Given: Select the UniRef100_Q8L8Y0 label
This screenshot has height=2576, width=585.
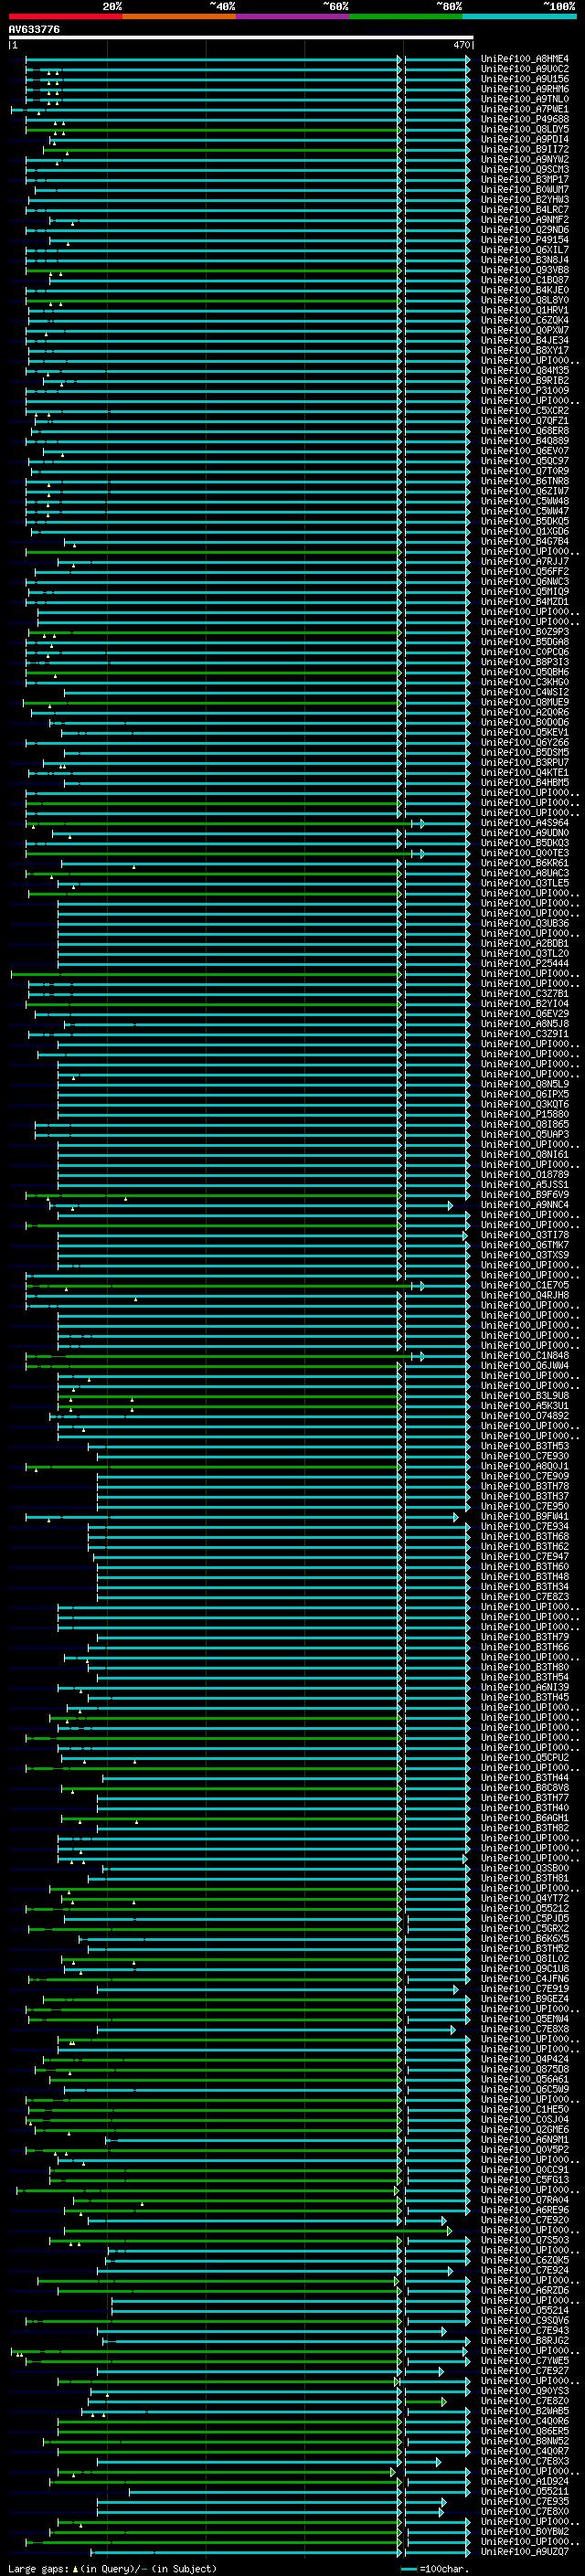Looking at the screenshot, I should click(x=525, y=300).
